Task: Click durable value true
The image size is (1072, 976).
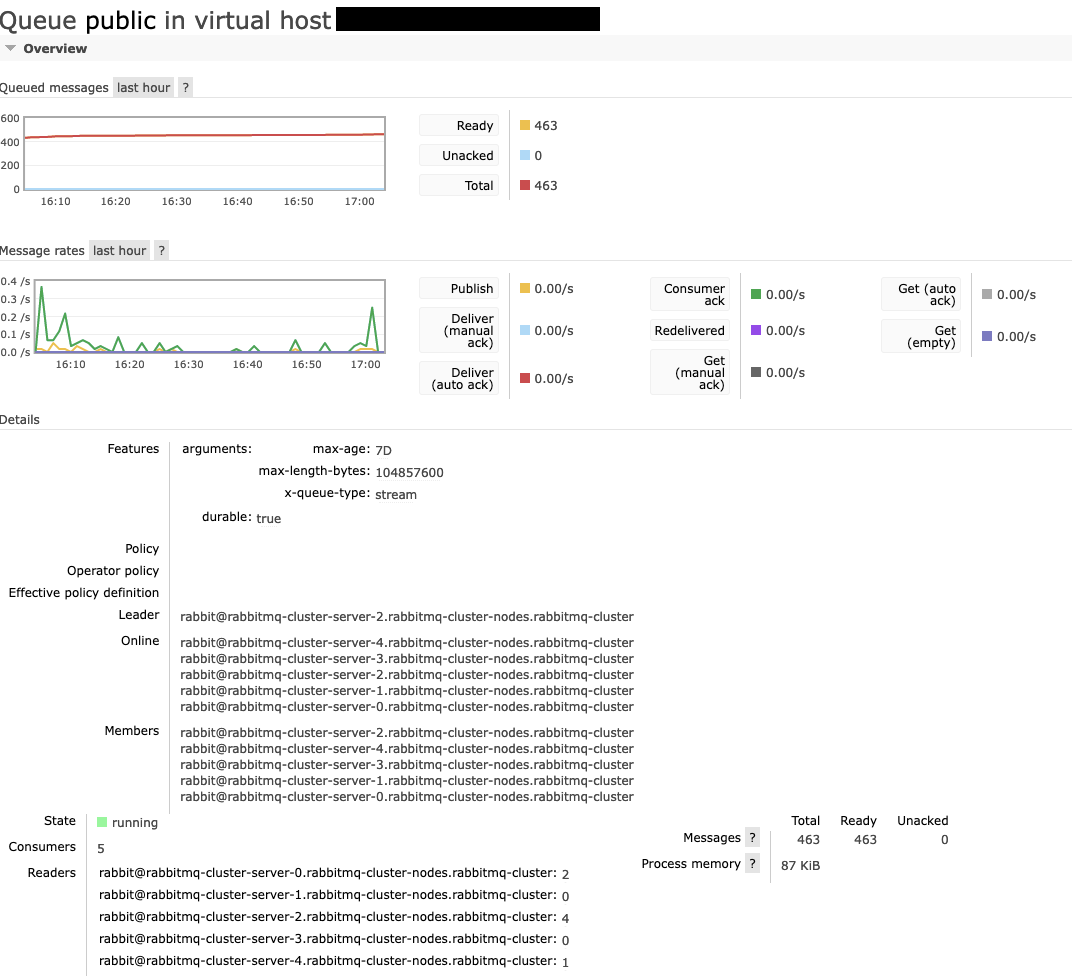Action: [269, 518]
